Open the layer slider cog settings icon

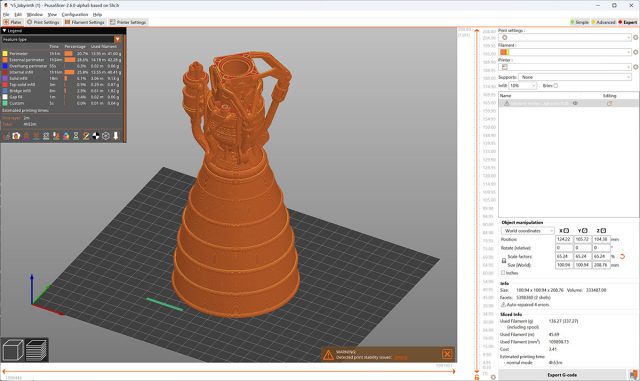tap(493, 377)
